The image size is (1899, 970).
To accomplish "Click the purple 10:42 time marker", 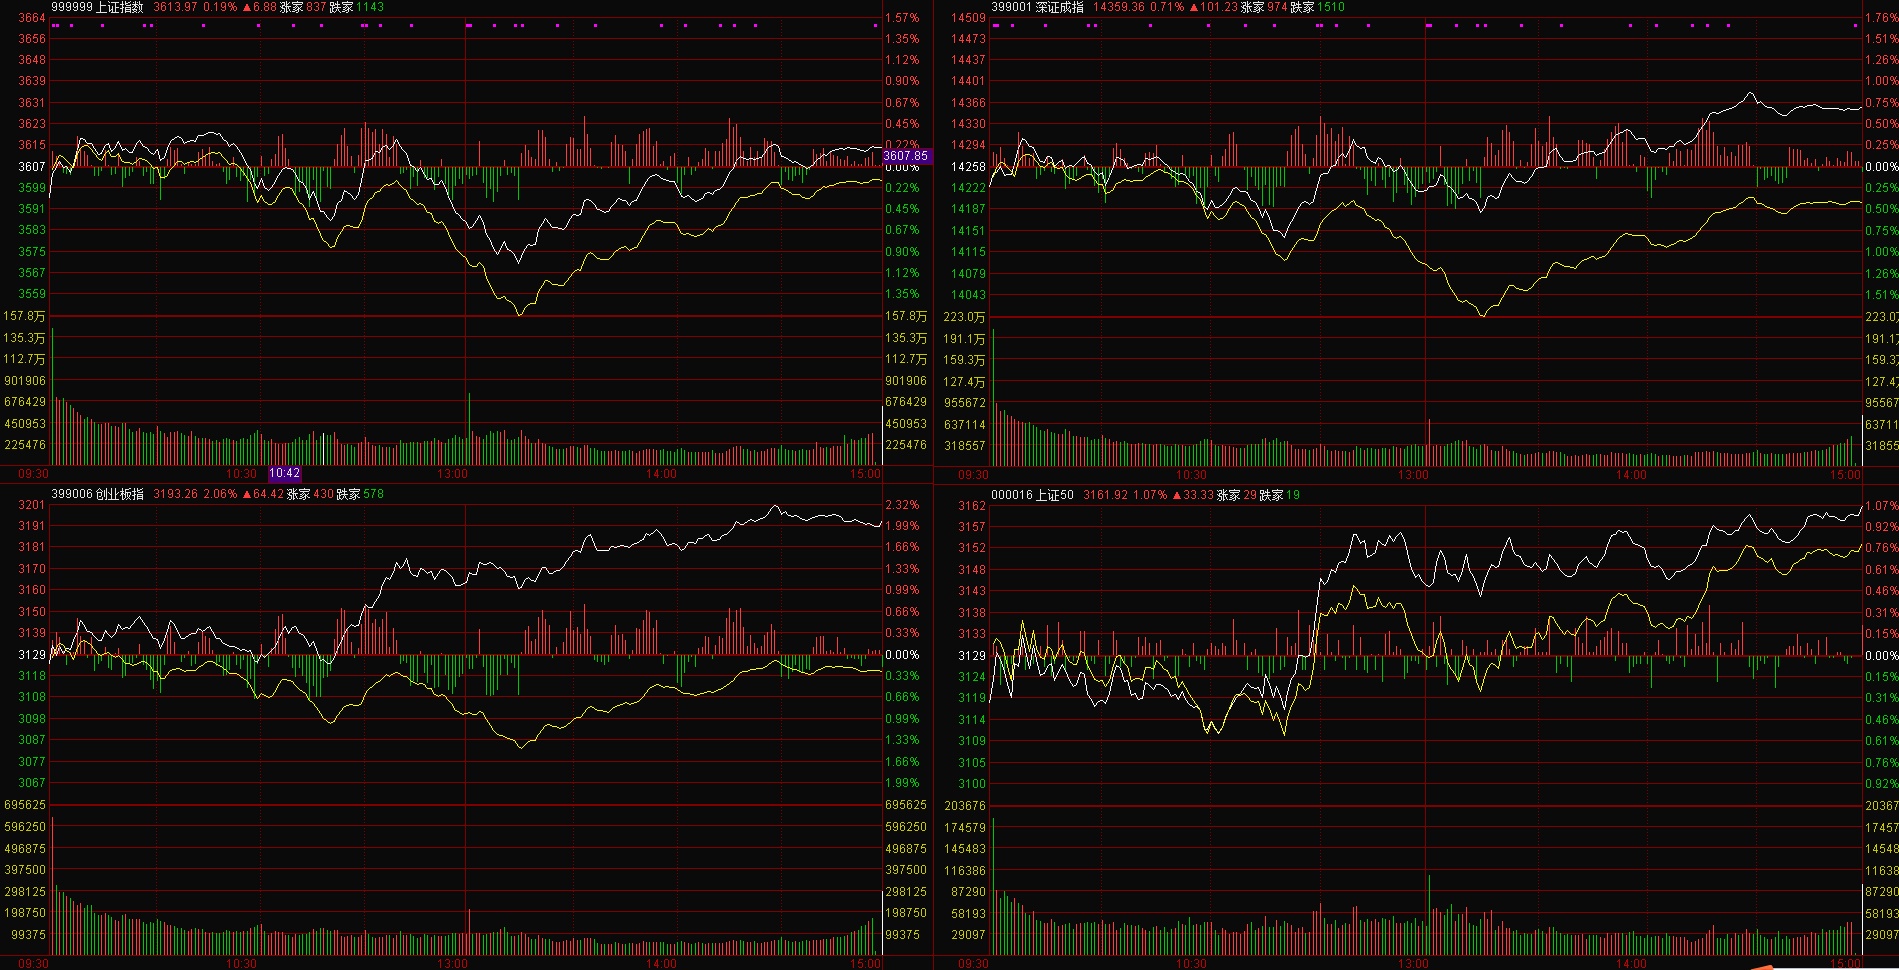I will click(x=285, y=473).
